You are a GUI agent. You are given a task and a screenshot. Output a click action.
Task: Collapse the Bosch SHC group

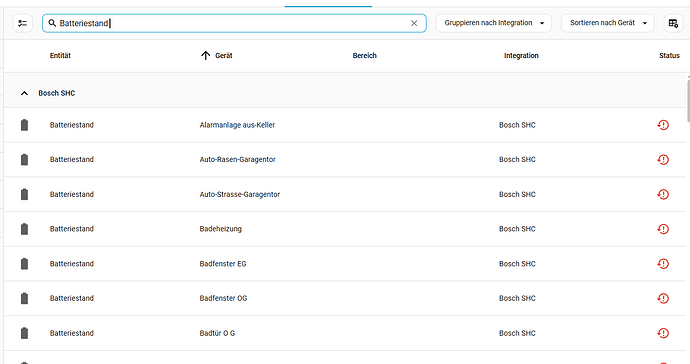pyautogui.click(x=24, y=93)
